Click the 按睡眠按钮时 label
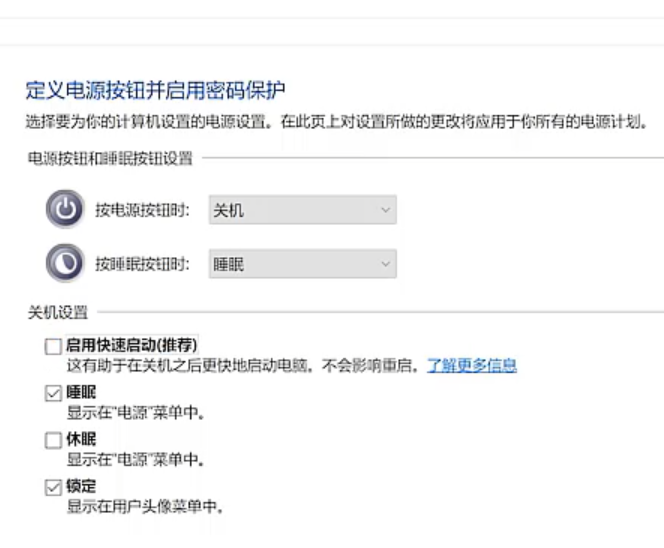 pyautogui.click(x=142, y=264)
